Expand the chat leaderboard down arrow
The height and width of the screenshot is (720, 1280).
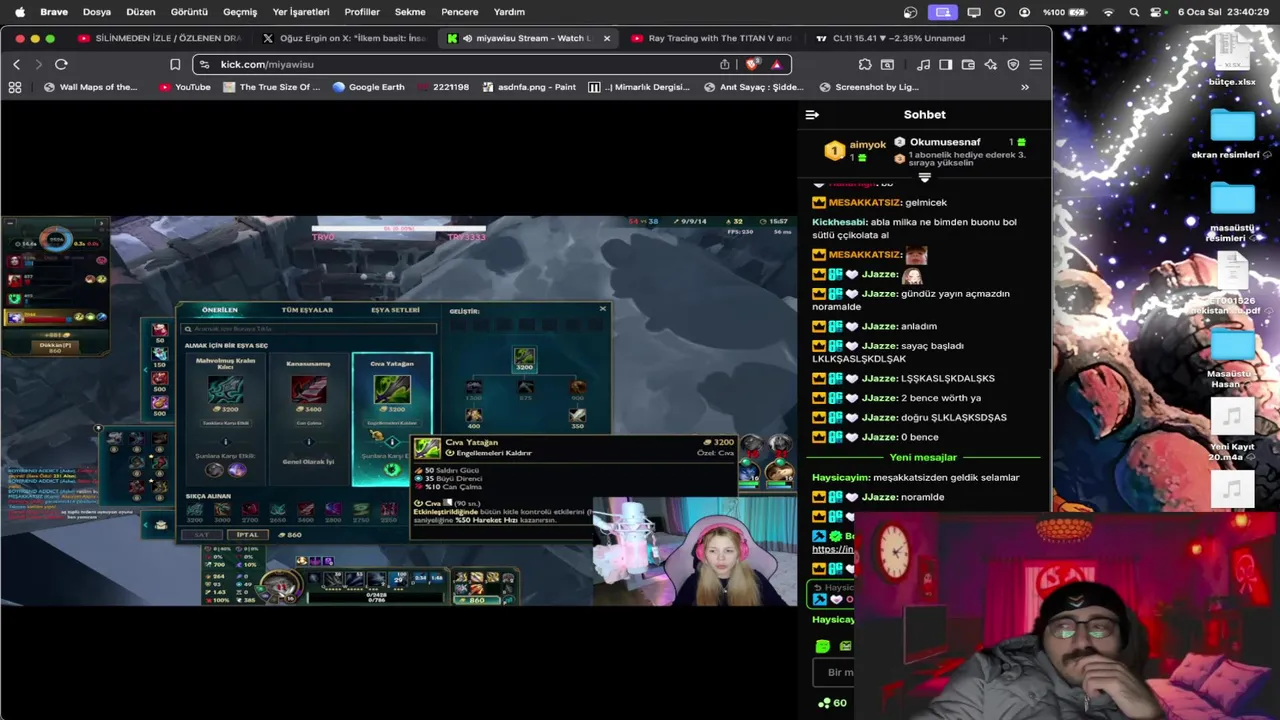(924, 178)
